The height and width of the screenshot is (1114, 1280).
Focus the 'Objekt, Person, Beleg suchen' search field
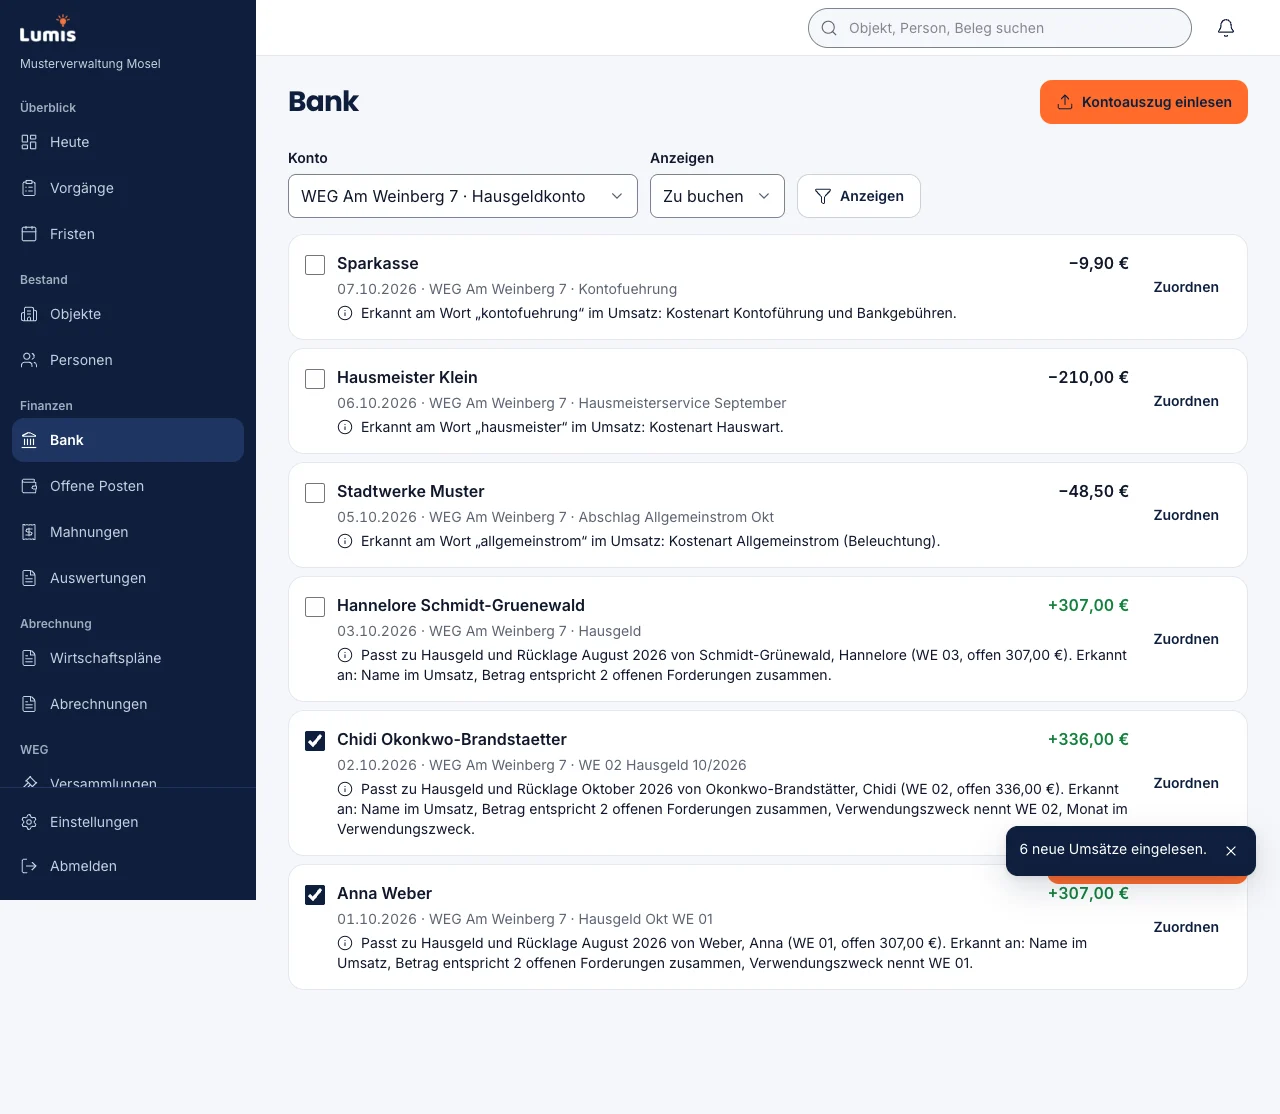[x=1000, y=28]
